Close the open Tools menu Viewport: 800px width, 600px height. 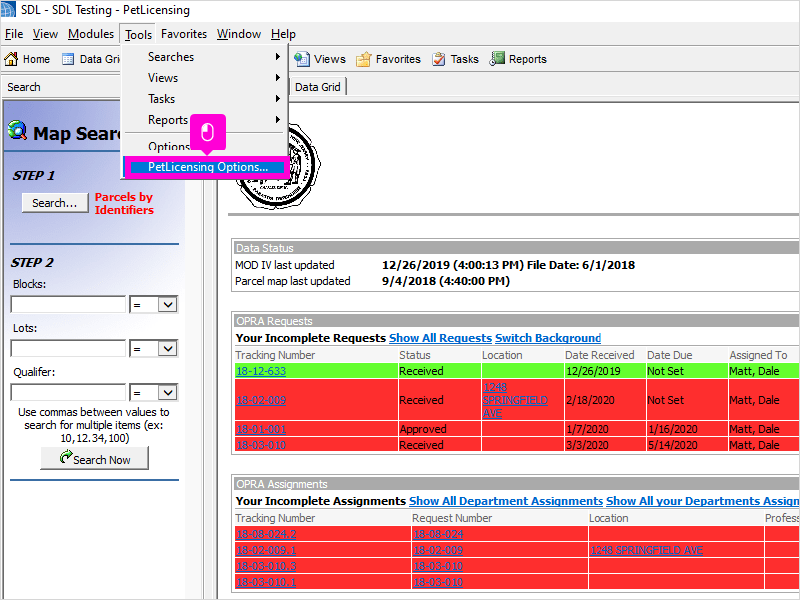138,34
